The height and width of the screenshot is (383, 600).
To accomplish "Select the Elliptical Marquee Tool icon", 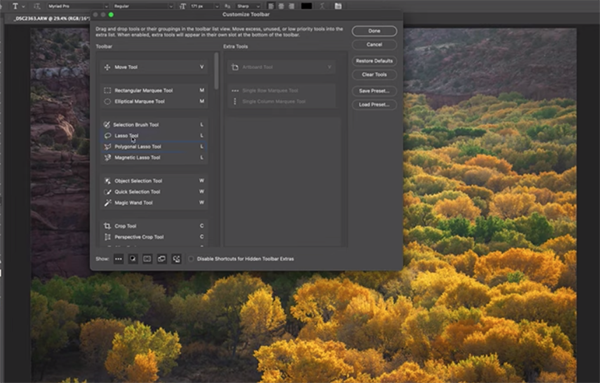I will click(x=107, y=101).
